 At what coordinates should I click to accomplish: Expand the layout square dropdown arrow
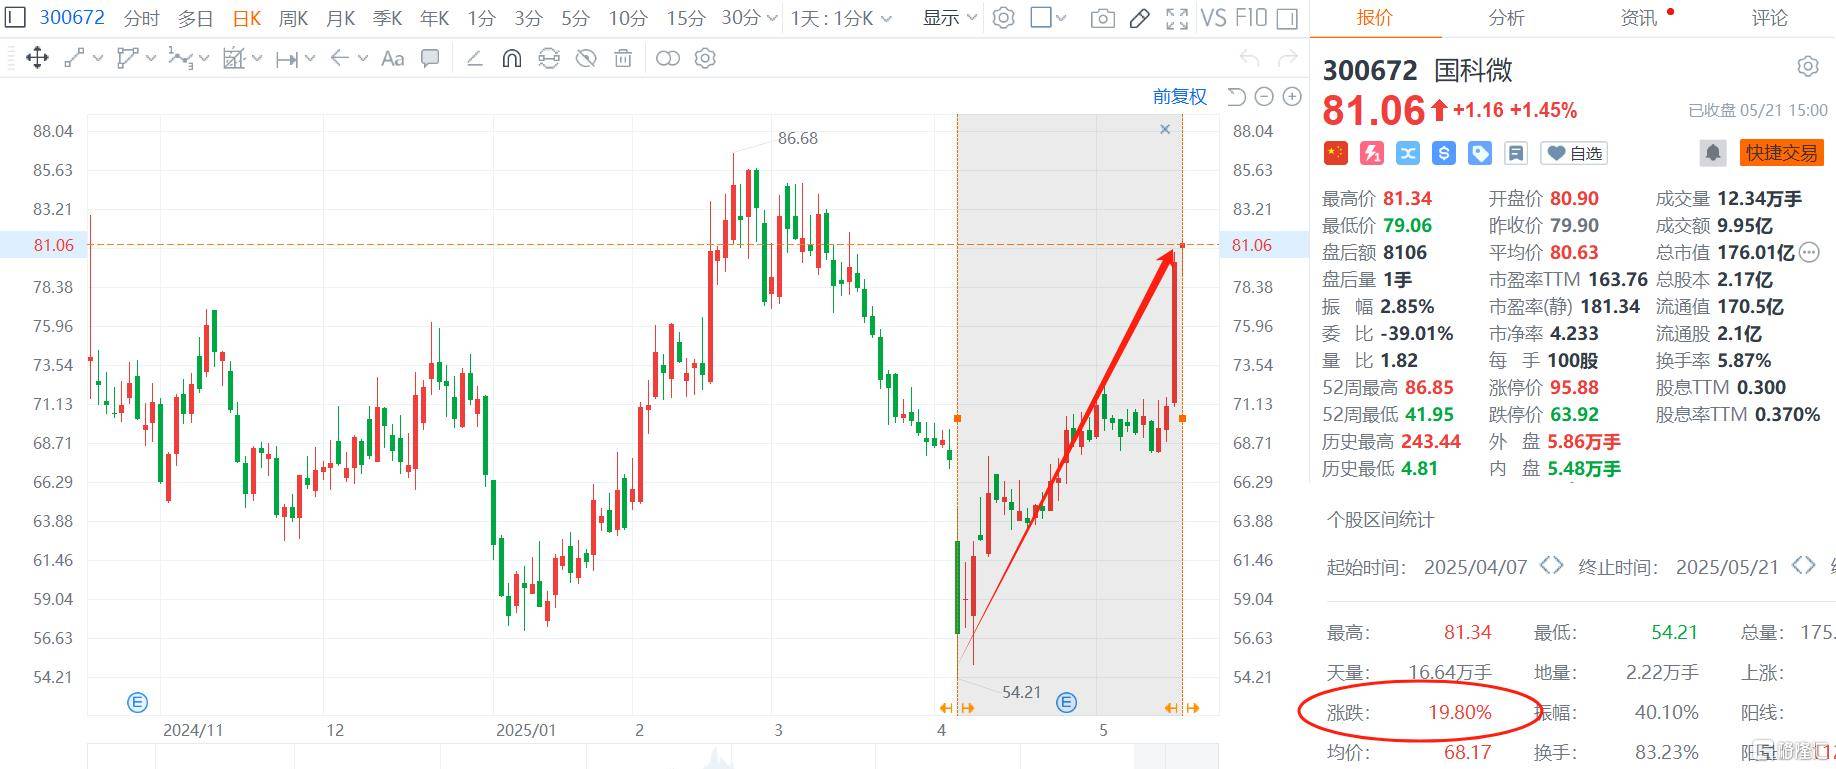[x=1061, y=19]
